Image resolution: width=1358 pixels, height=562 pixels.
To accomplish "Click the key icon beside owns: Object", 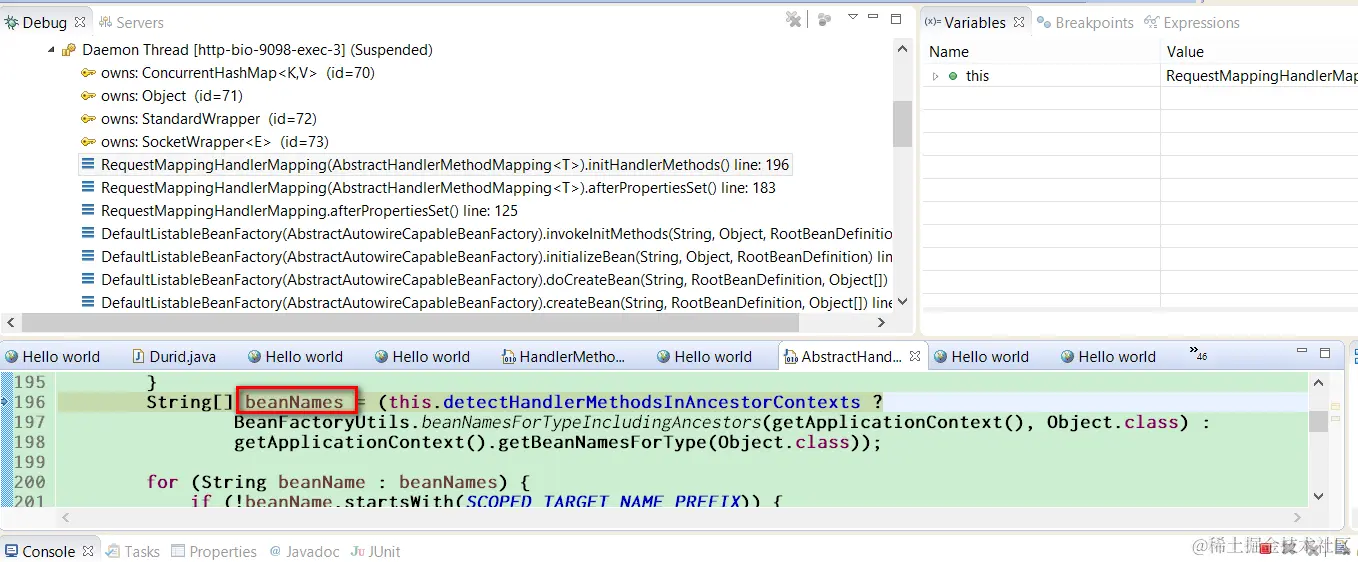I will click(x=88, y=96).
